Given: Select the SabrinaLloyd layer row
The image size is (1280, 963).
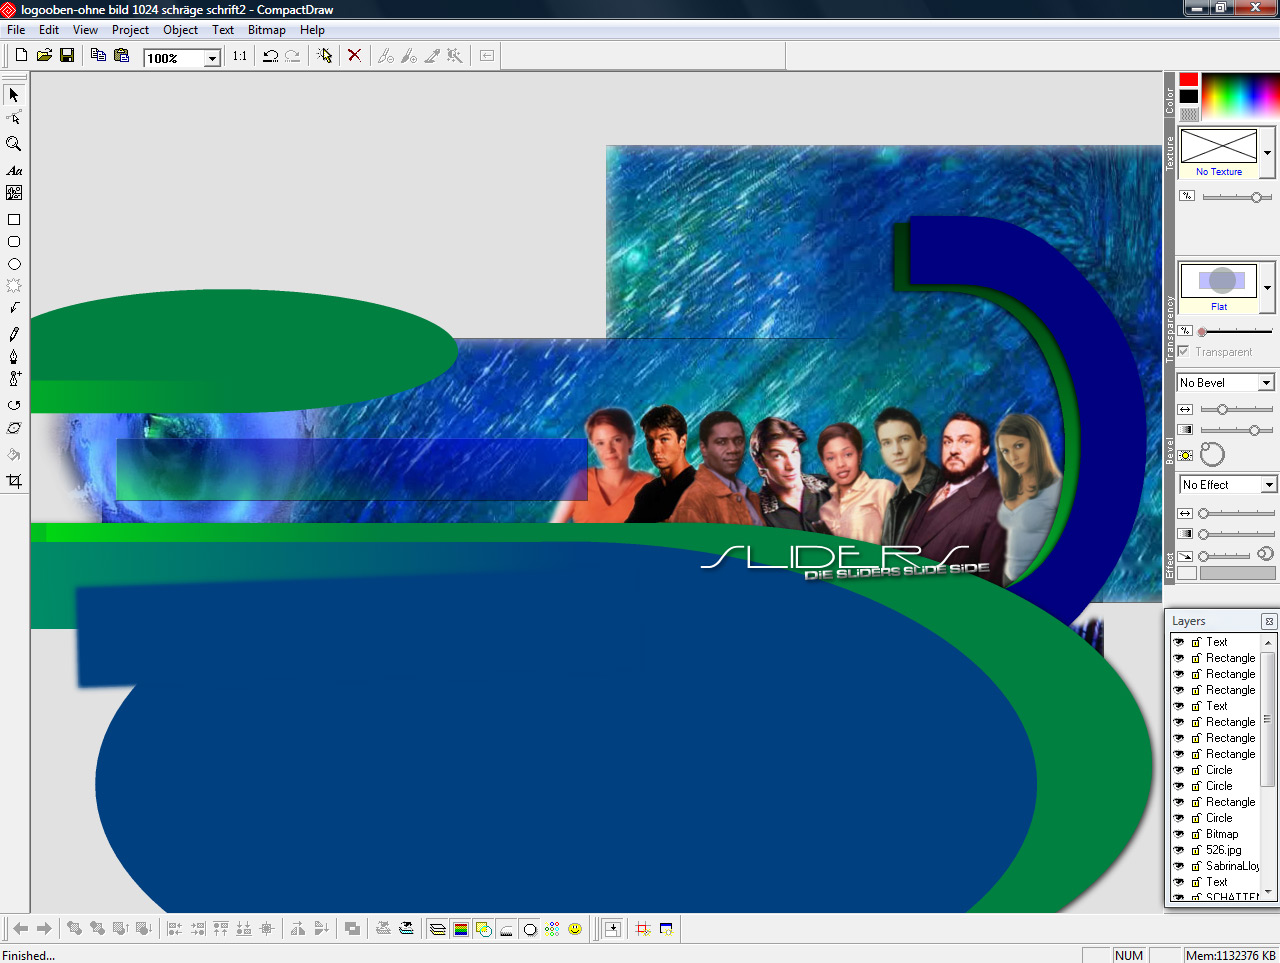Looking at the screenshot, I should pyautogui.click(x=1215, y=866).
